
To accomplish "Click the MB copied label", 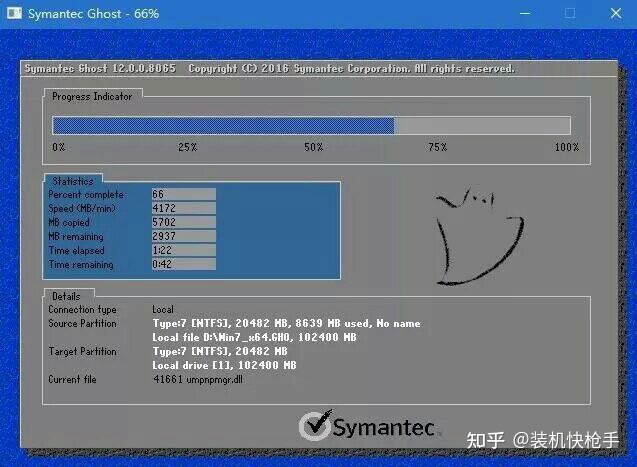I will tap(69, 223).
